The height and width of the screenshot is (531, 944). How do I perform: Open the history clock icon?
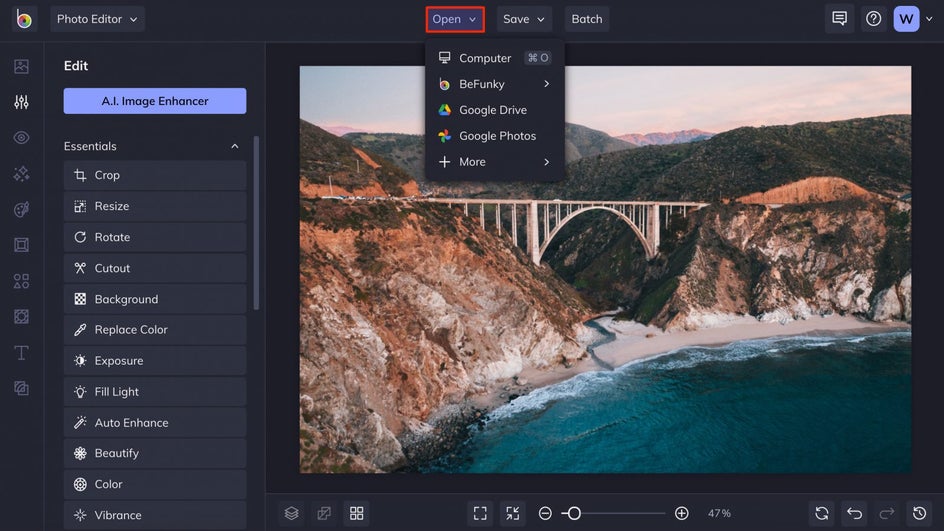point(919,513)
